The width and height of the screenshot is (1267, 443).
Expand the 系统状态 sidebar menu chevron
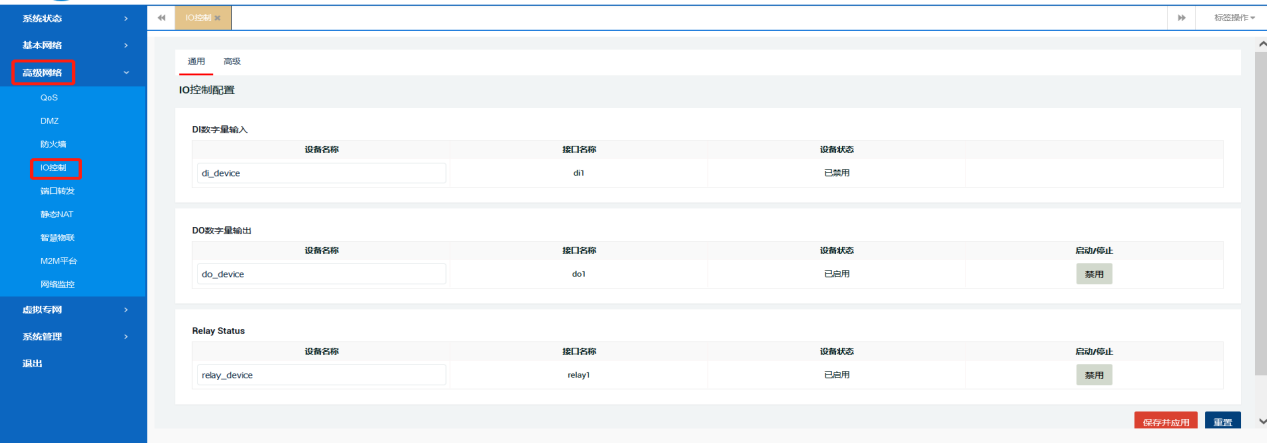pos(126,19)
